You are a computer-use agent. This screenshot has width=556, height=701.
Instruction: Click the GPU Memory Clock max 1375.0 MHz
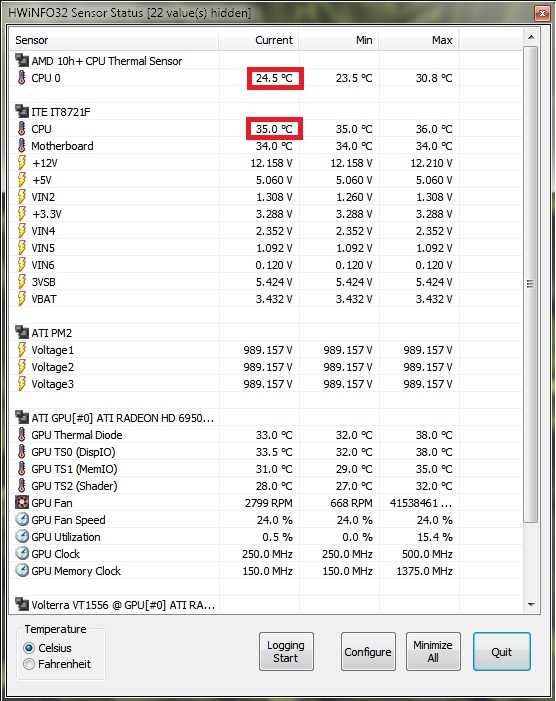(x=425, y=570)
